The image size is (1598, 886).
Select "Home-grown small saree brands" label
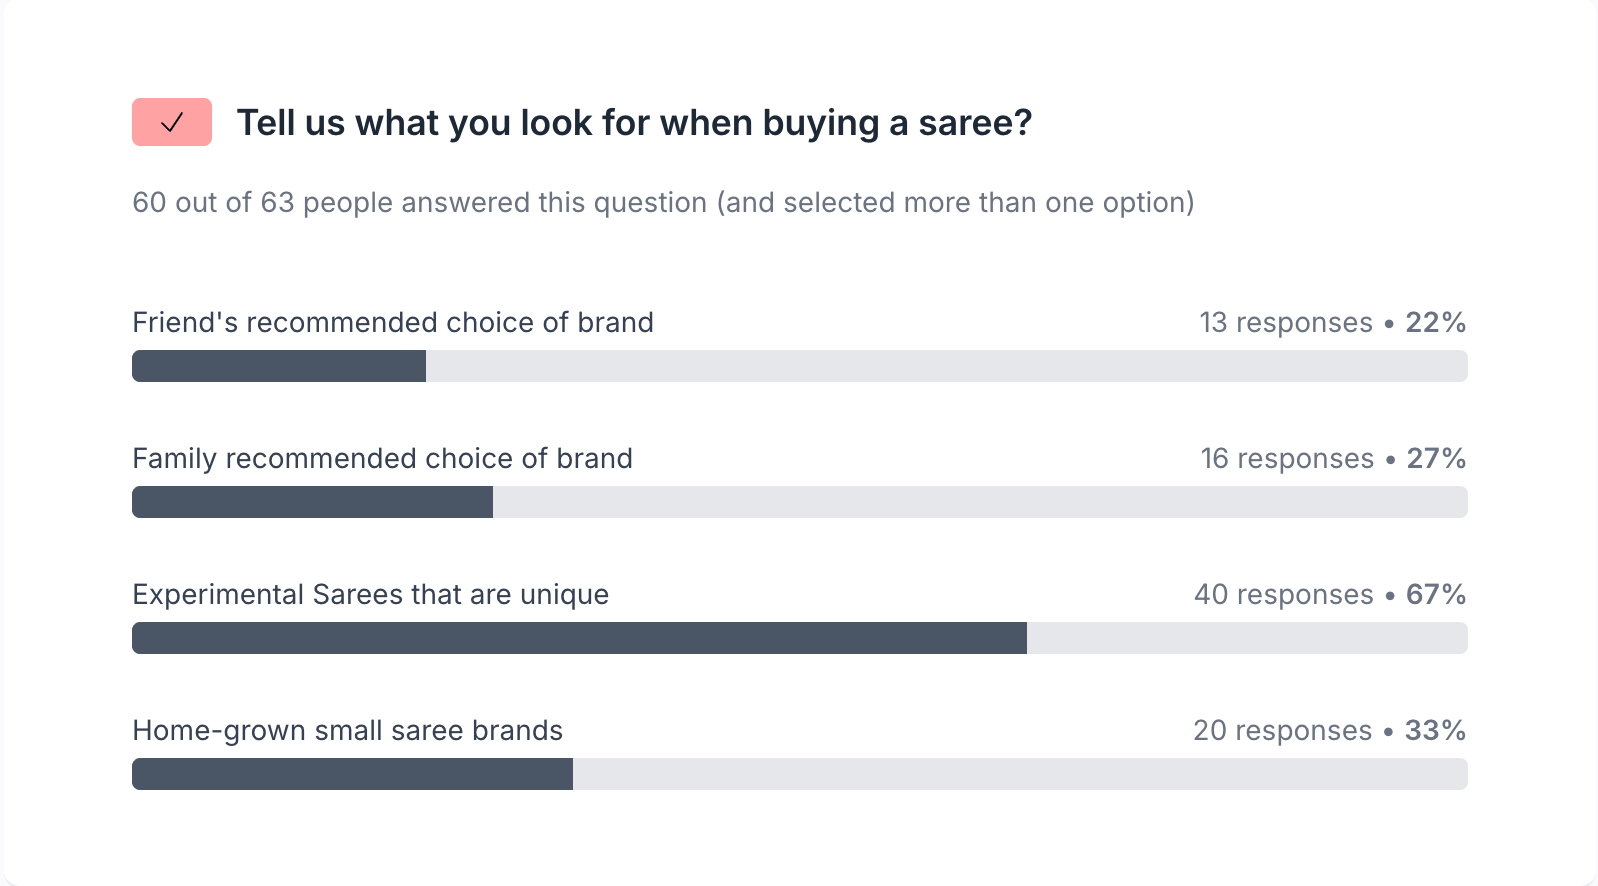point(347,730)
